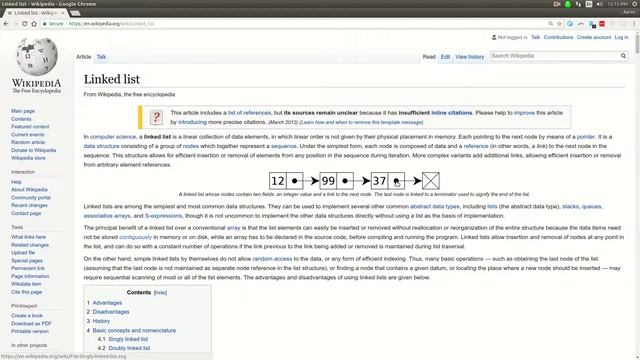The height and width of the screenshot is (360, 640).
Task: Open the Main page sidebar link
Action: click(x=23, y=111)
